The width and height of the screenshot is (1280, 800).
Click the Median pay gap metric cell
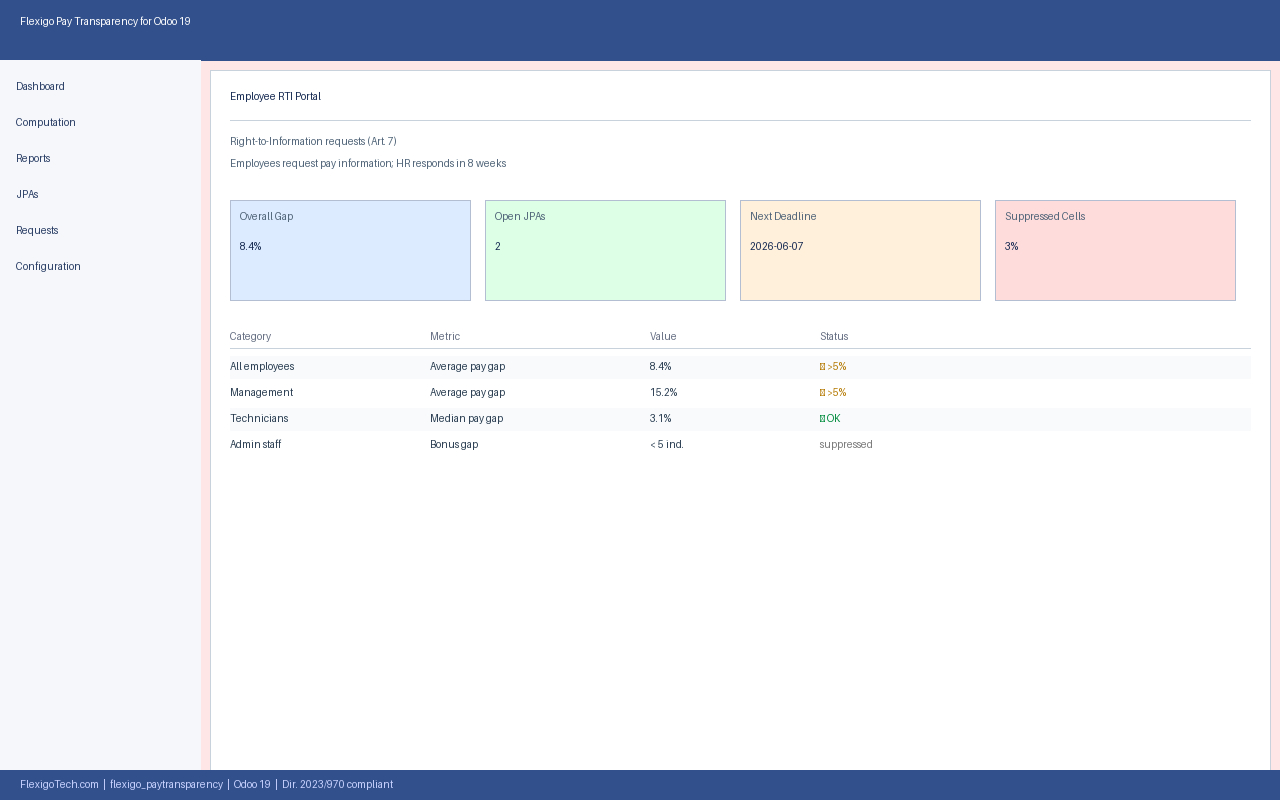point(466,419)
